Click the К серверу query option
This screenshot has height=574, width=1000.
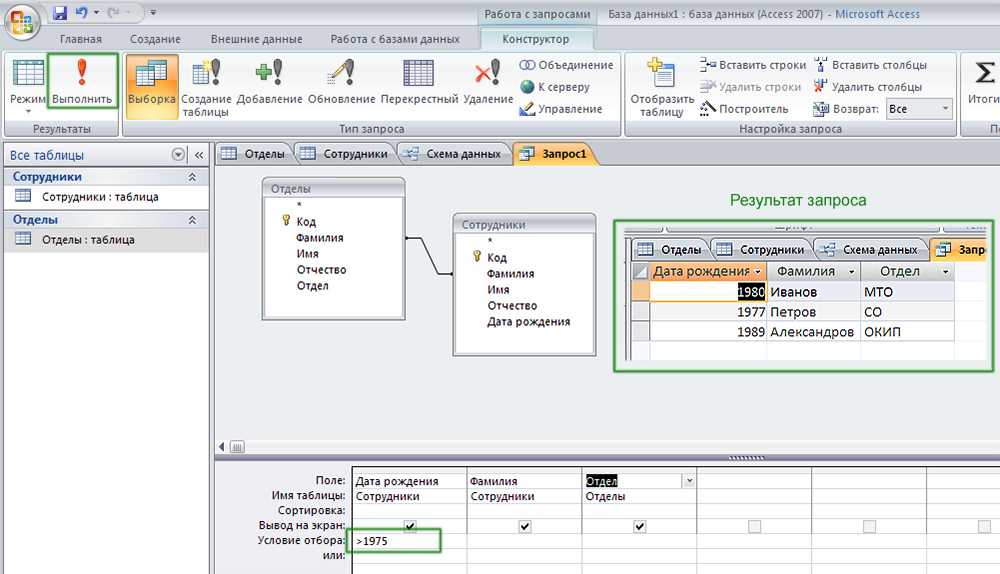click(555, 87)
